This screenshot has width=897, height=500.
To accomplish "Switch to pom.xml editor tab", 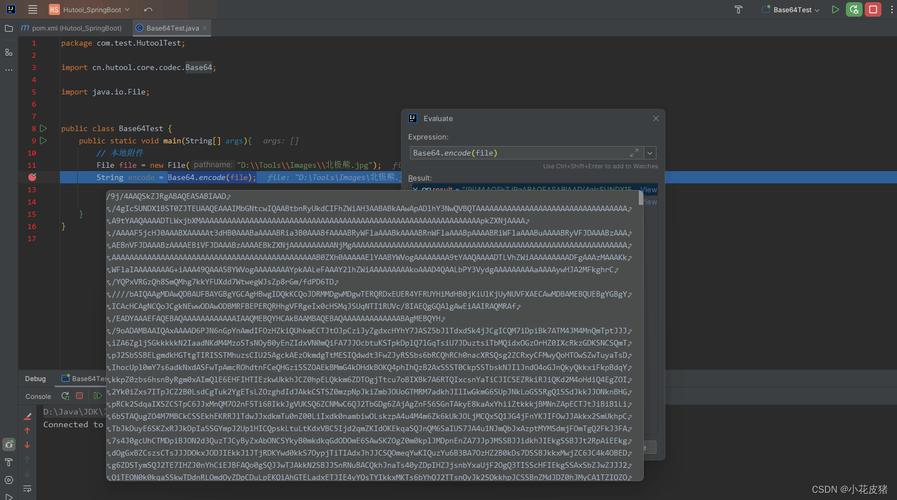I will click(72, 27).
